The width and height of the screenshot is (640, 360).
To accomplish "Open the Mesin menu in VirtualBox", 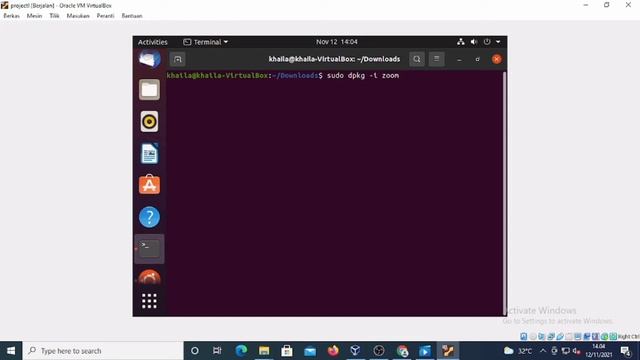I will tap(34, 16).
